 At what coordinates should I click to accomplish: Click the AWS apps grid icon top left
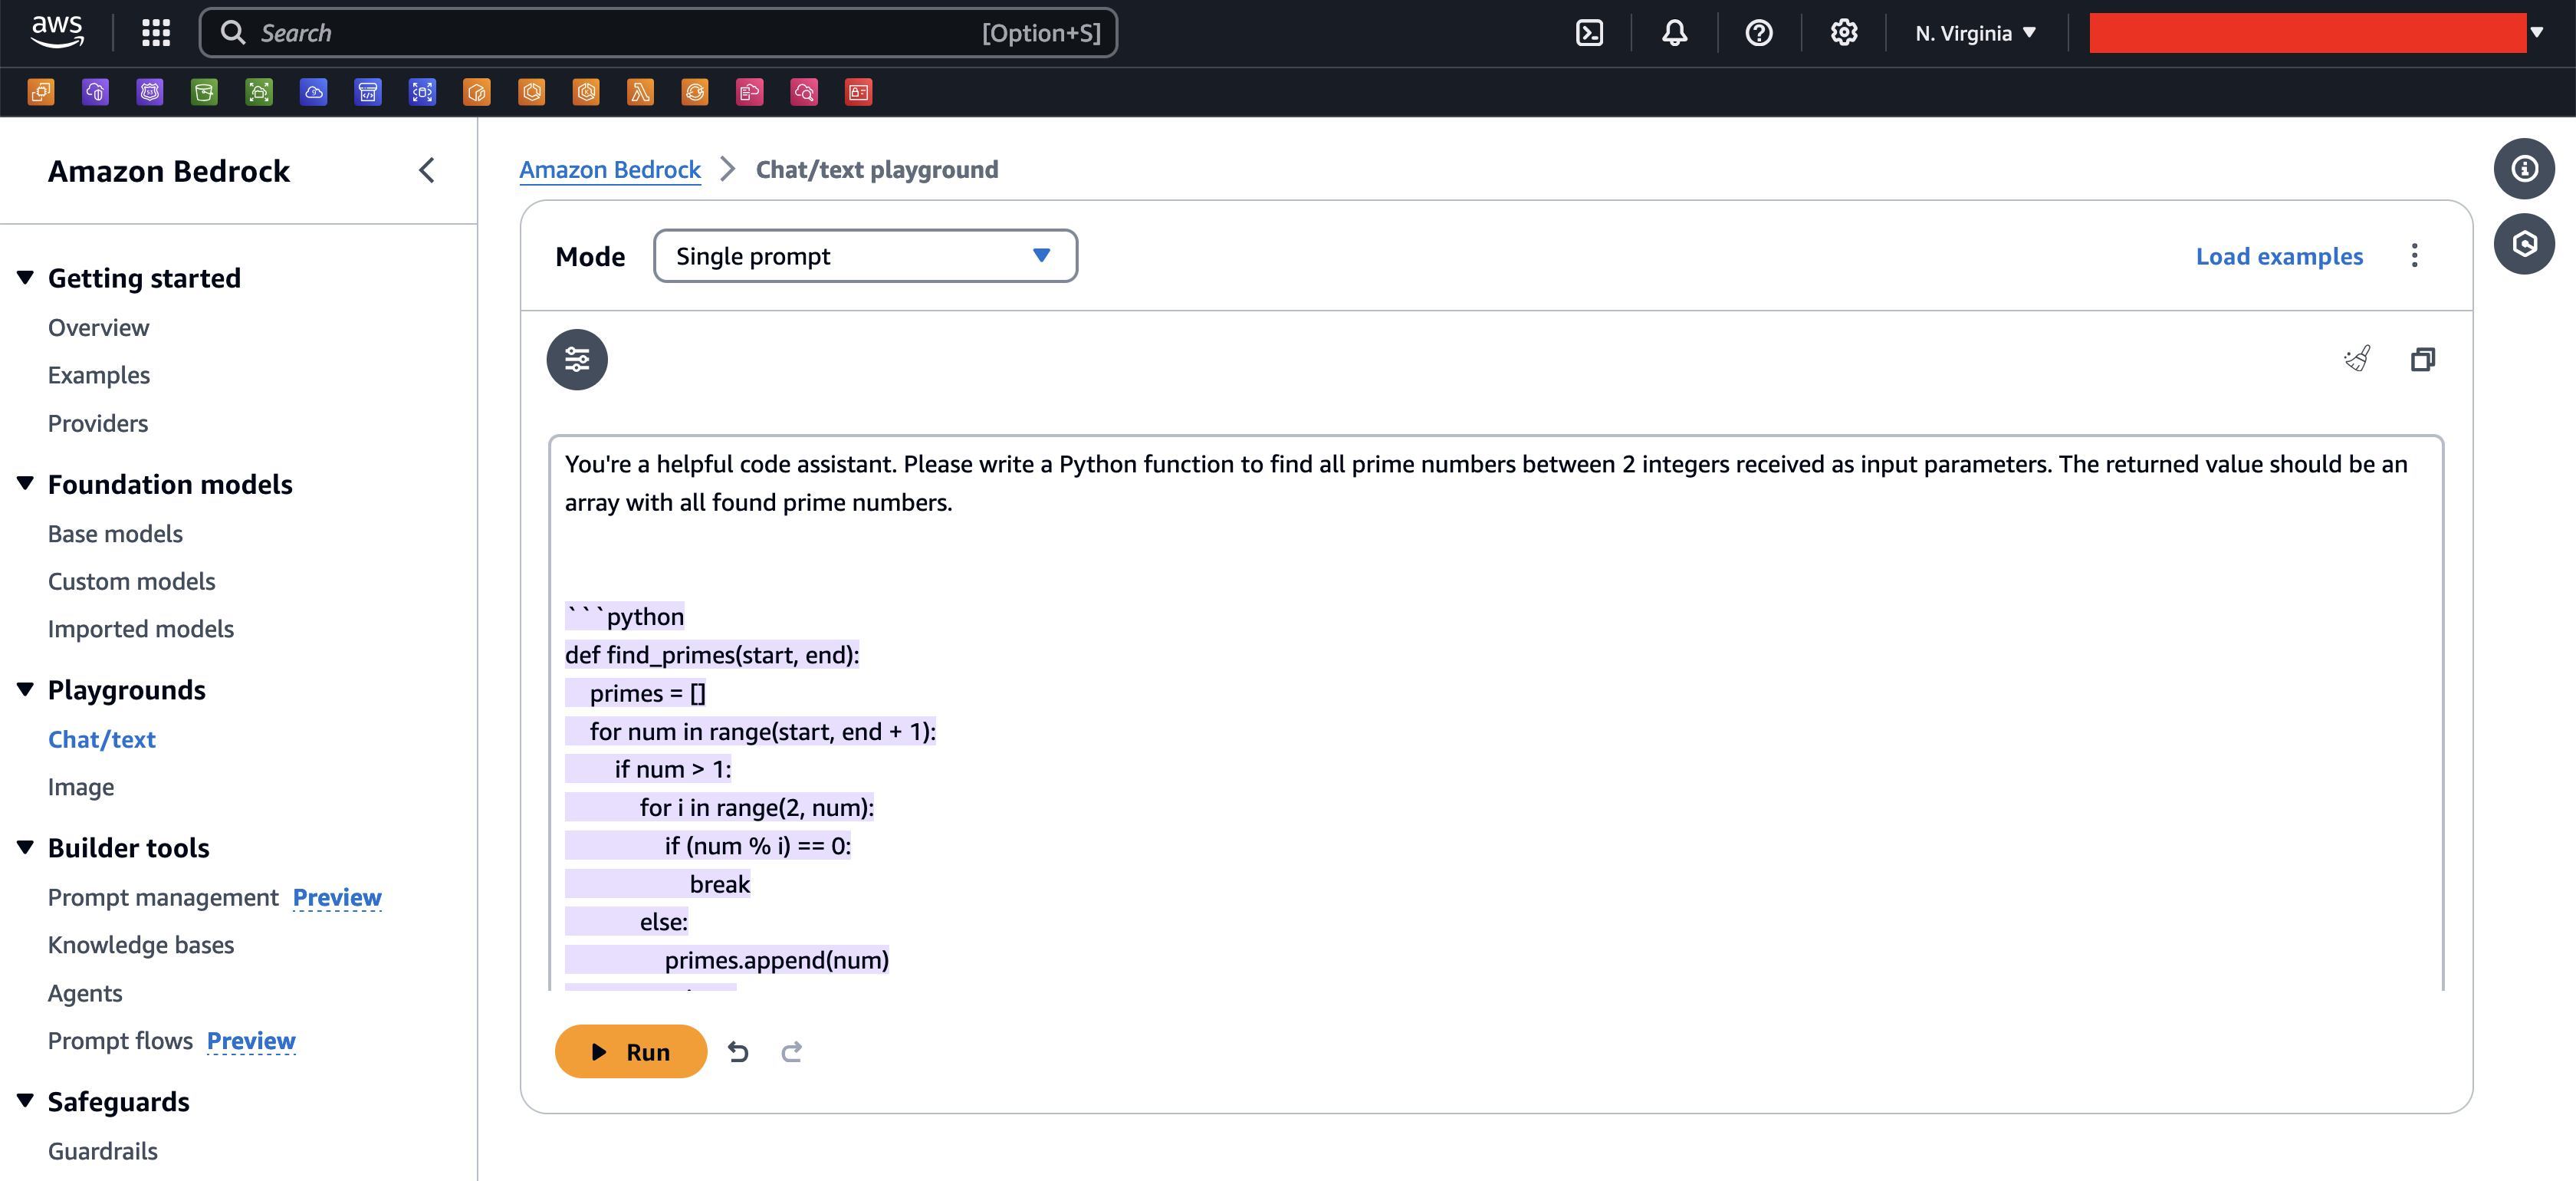tap(156, 33)
